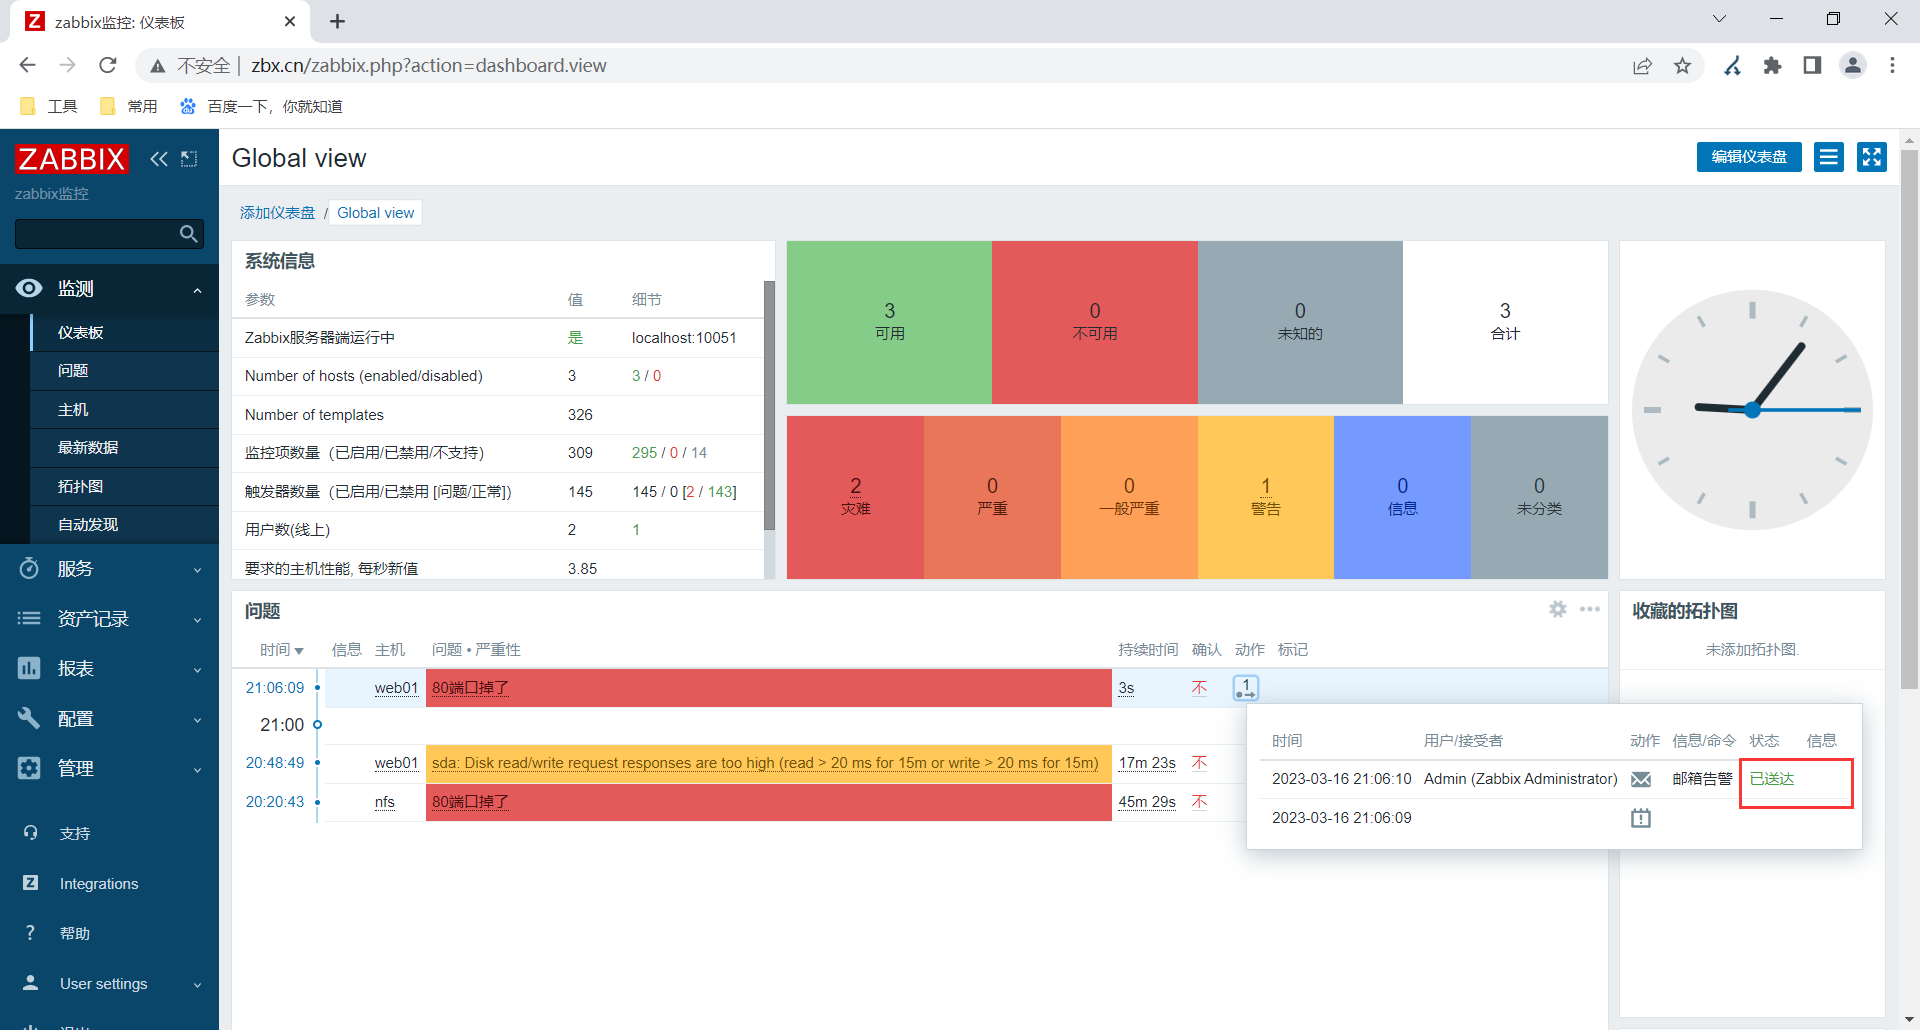Open the browser profile avatar
This screenshot has width=1920, height=1030.
point(1853,66)
